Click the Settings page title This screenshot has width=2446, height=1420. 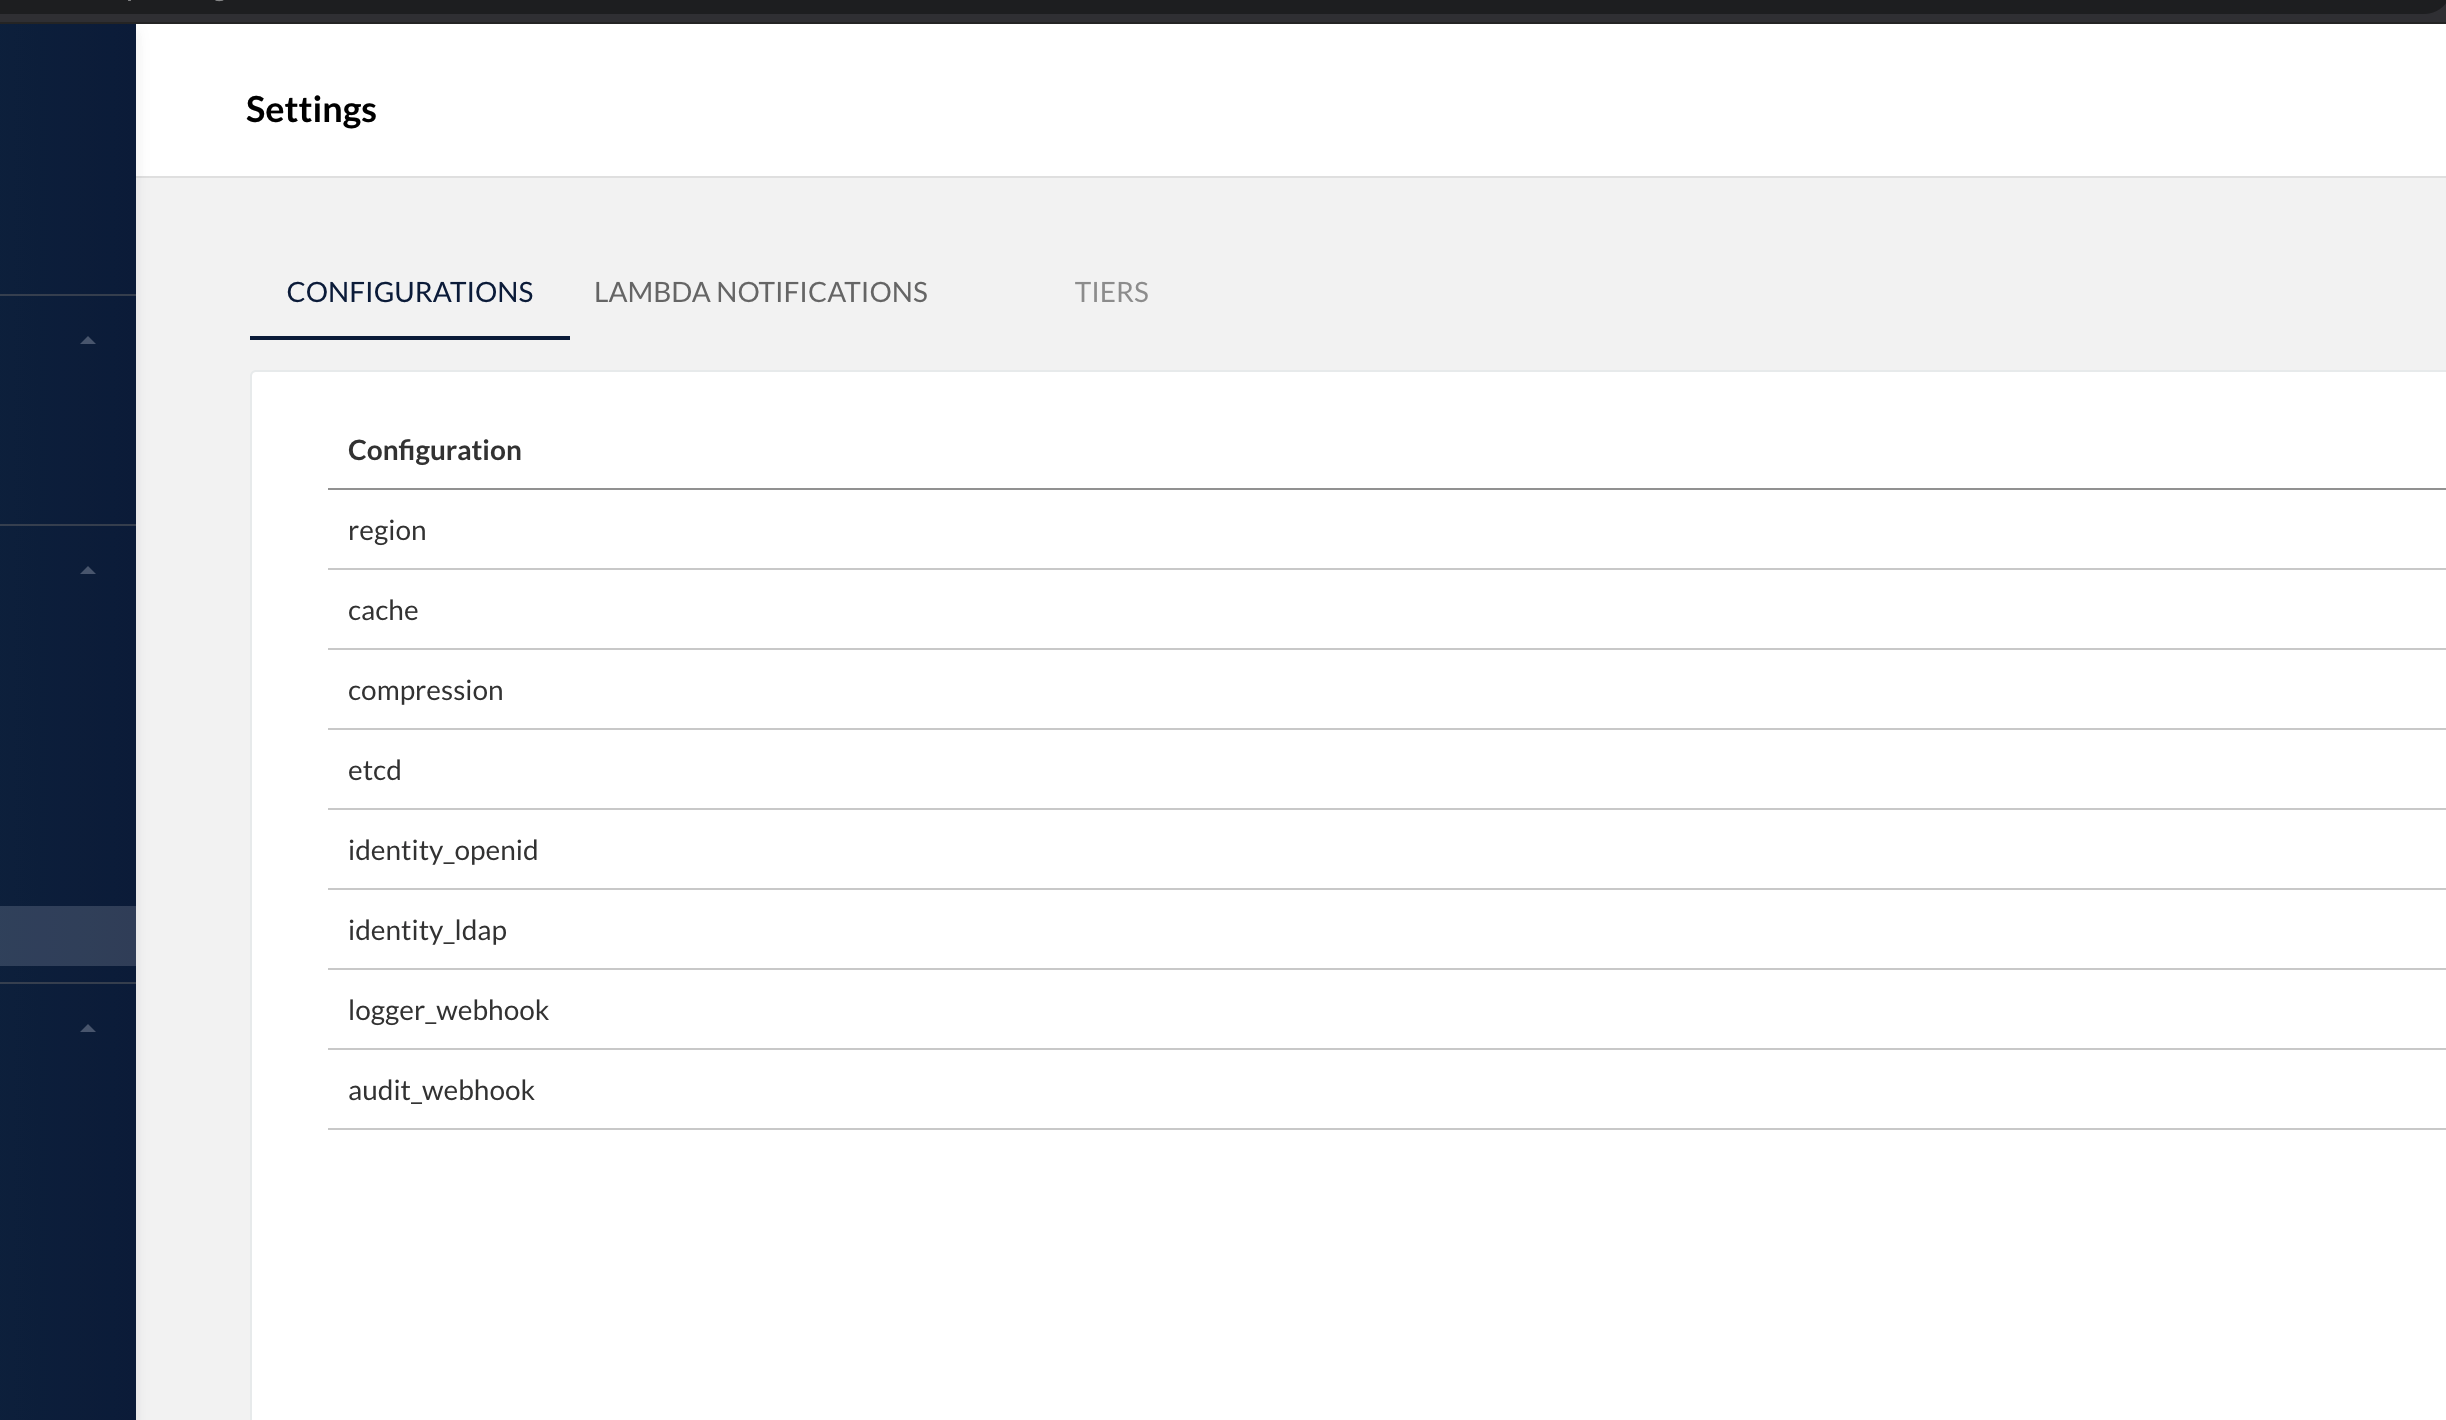(311, 109)
